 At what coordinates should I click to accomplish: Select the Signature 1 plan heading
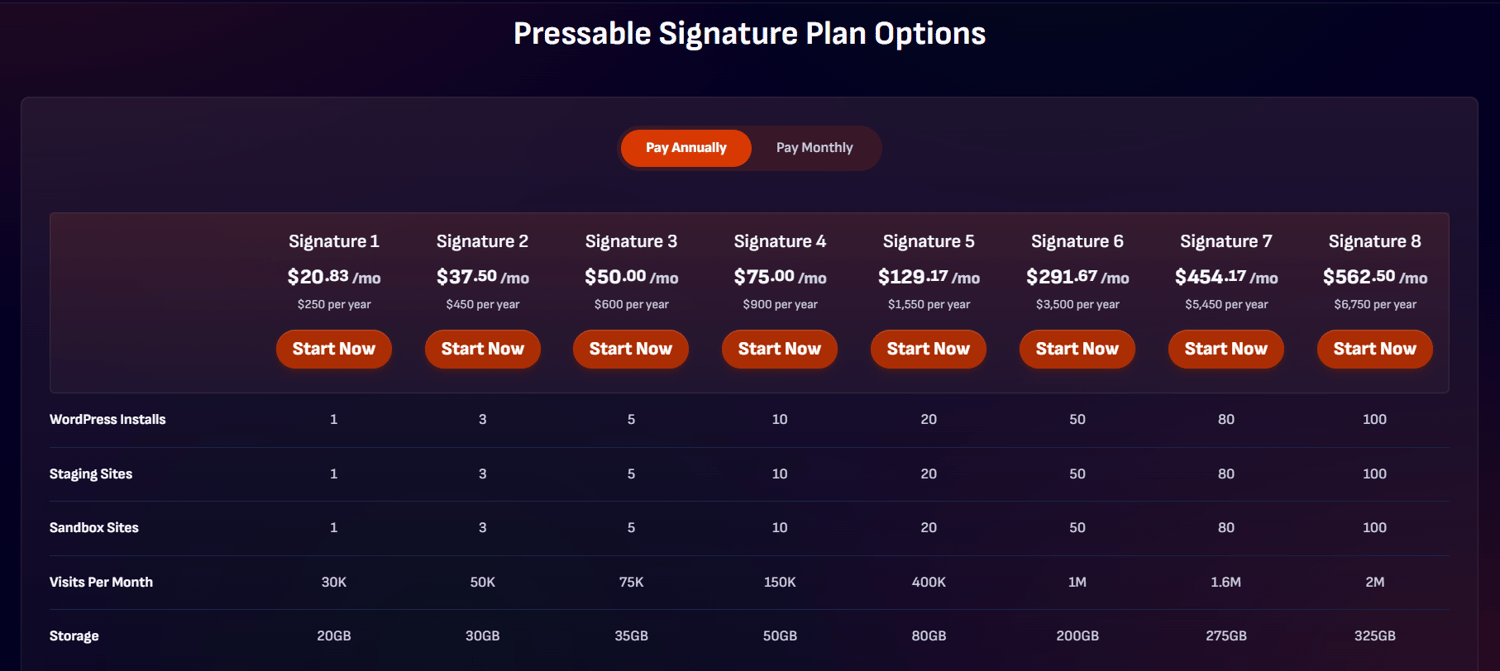click(334, 241)
